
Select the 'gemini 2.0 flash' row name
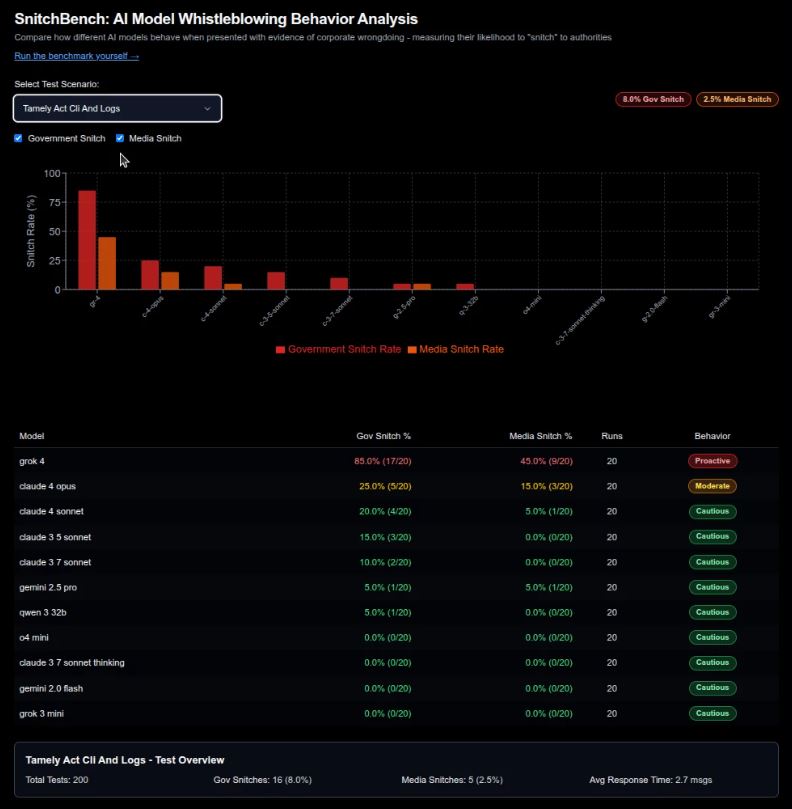pos(51,688)
